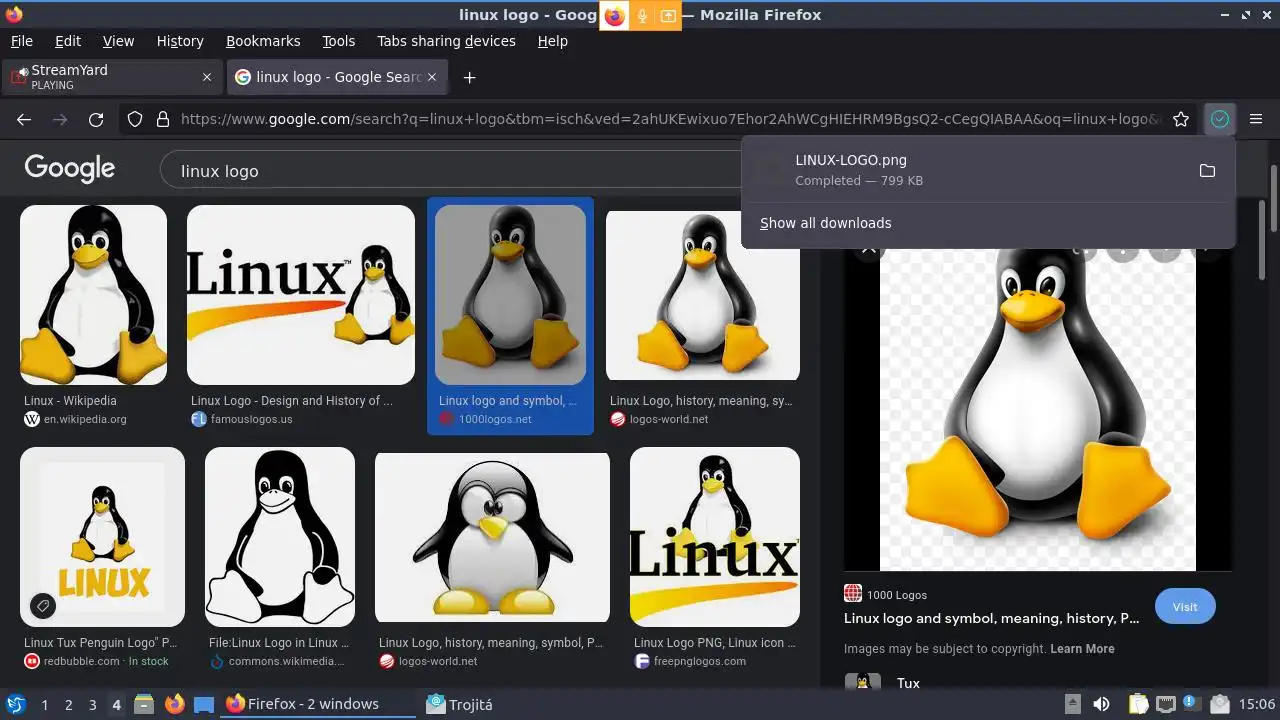Screen dimensions: 1280x720
Task: Toggle the downloads toolbar button
Action: 1219,119
